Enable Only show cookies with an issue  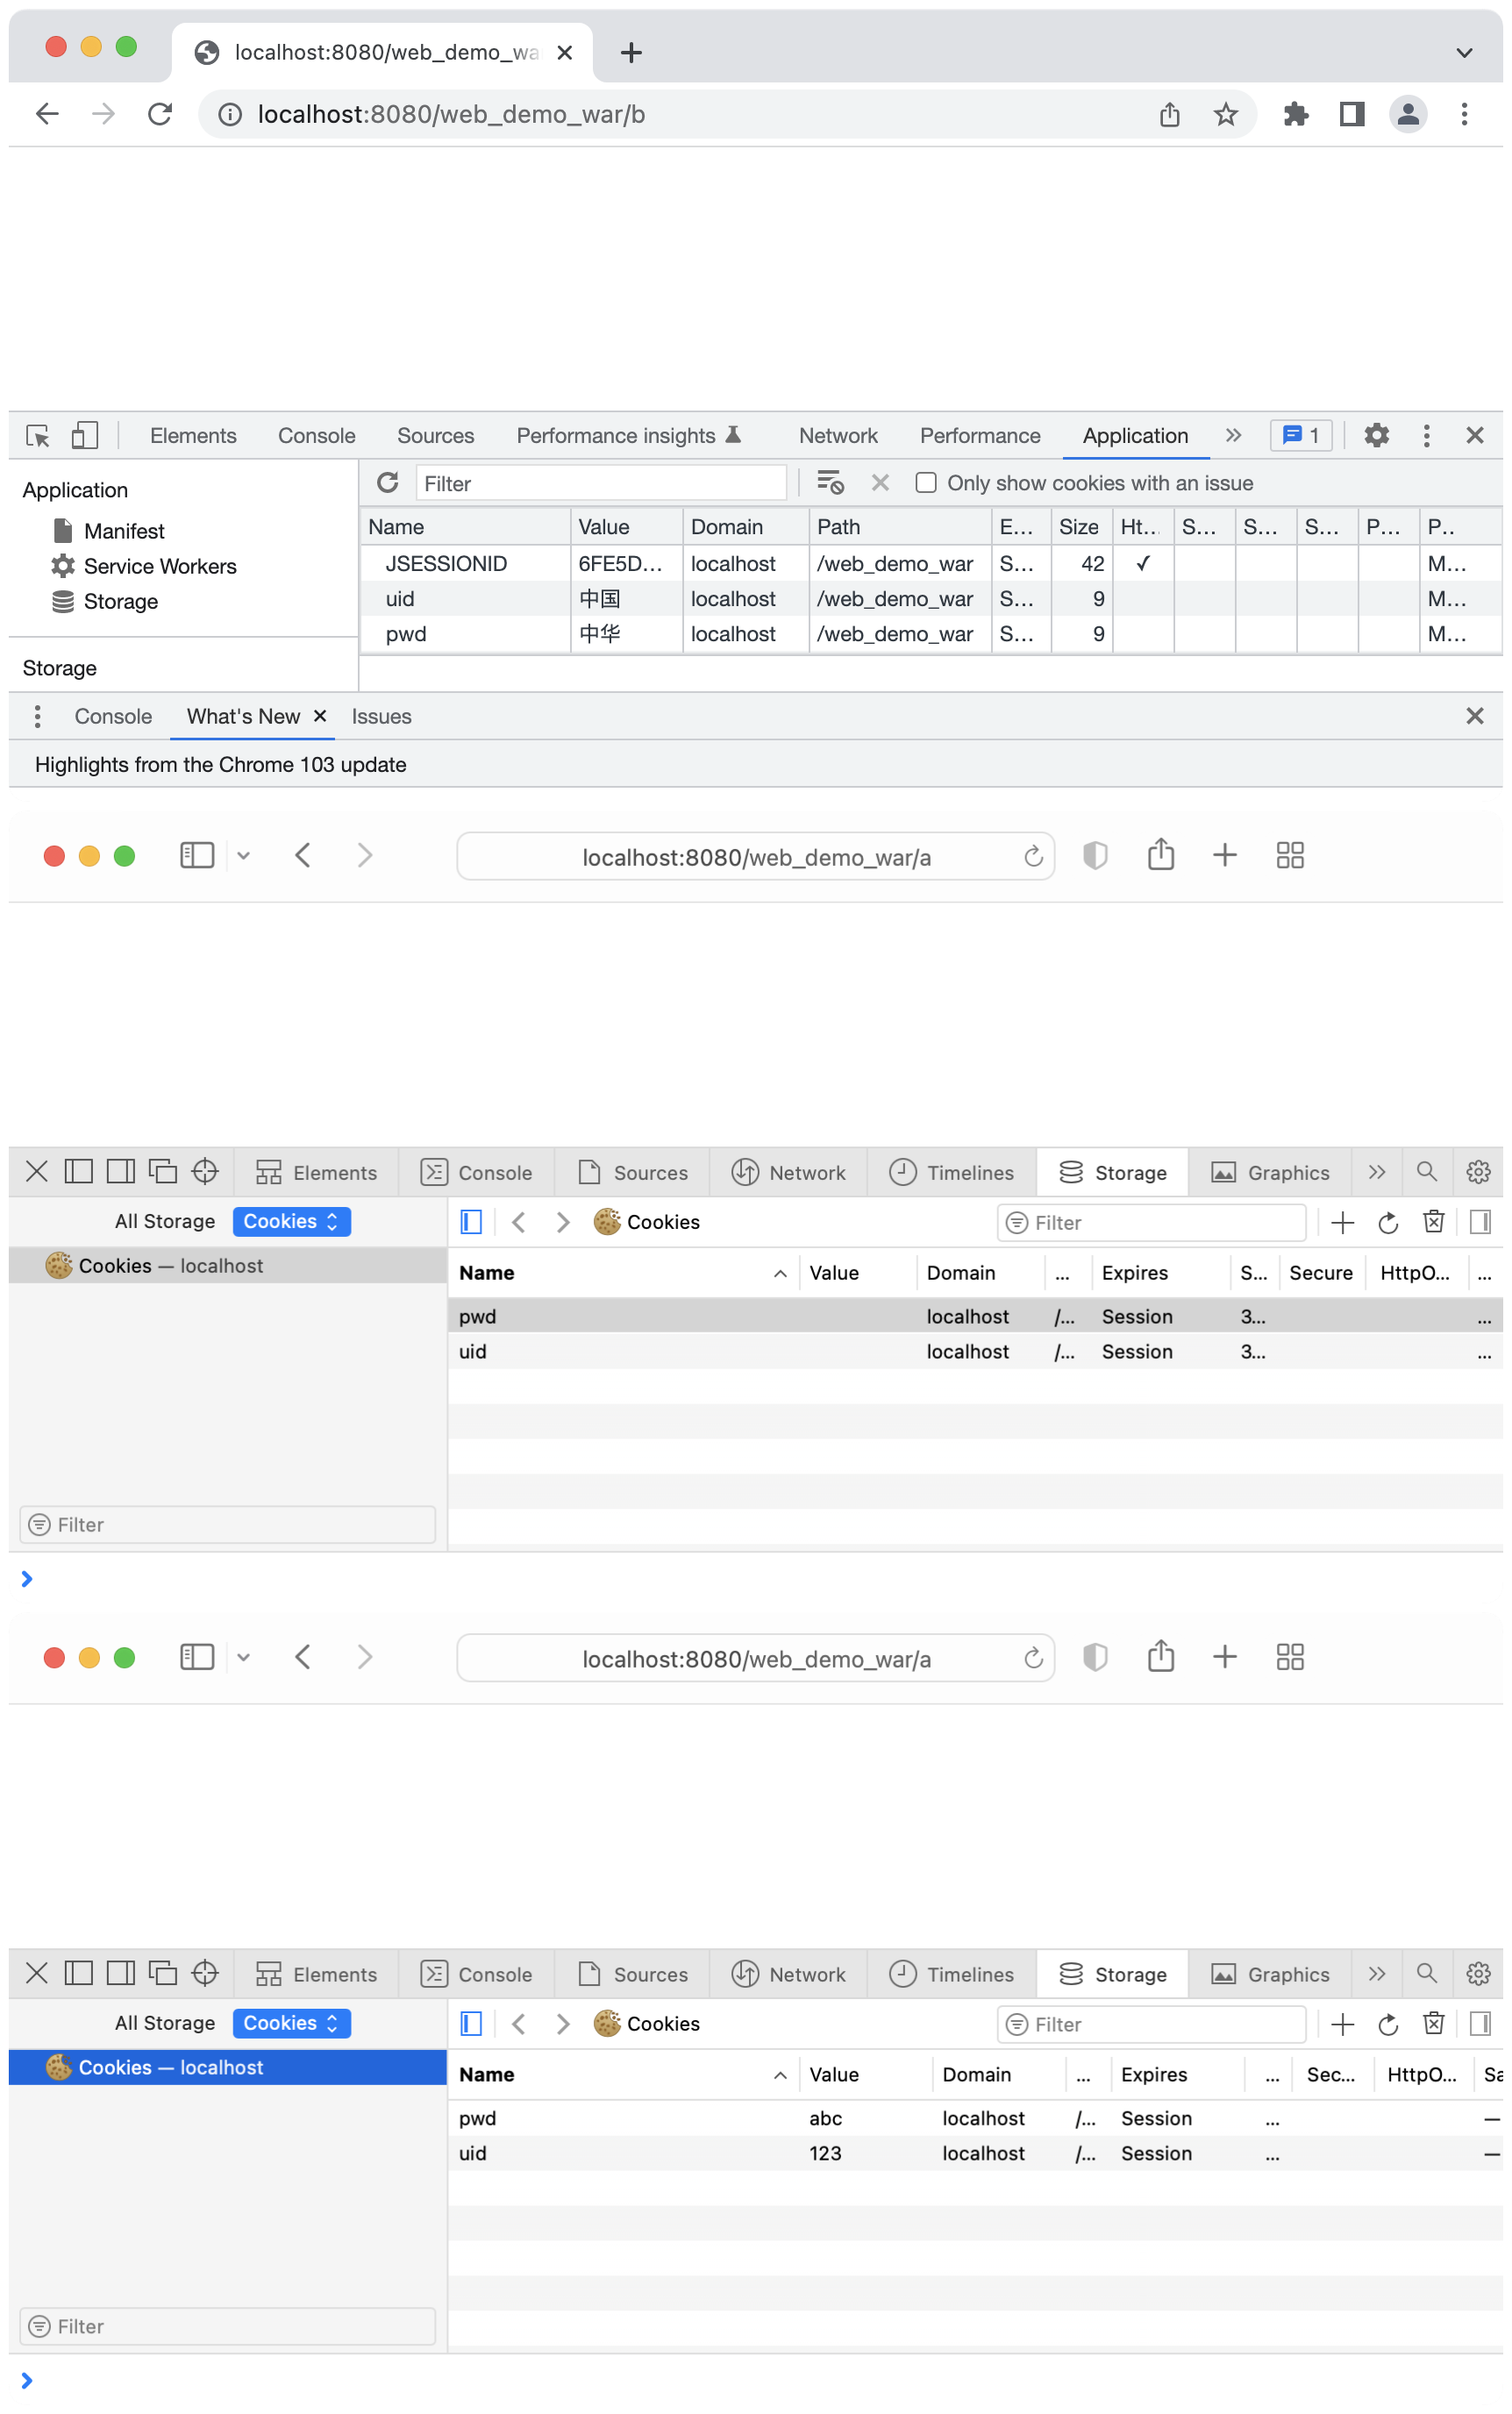(x=926, y=483)
